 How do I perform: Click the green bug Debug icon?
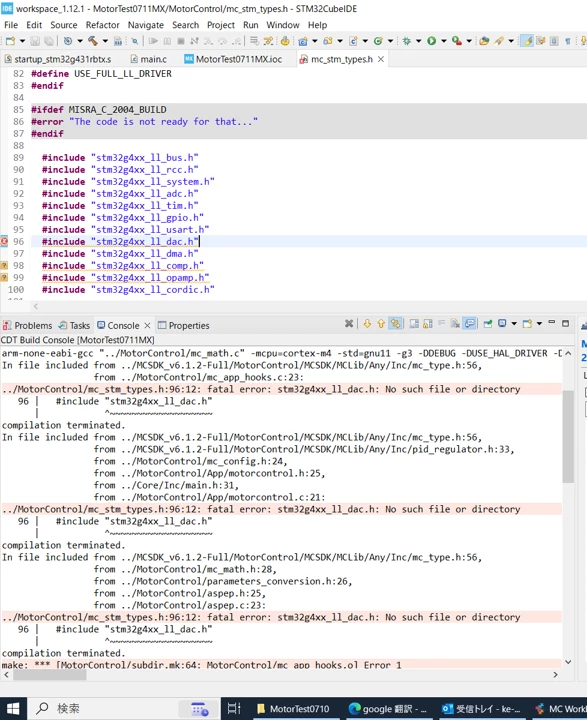click(406, 41)
